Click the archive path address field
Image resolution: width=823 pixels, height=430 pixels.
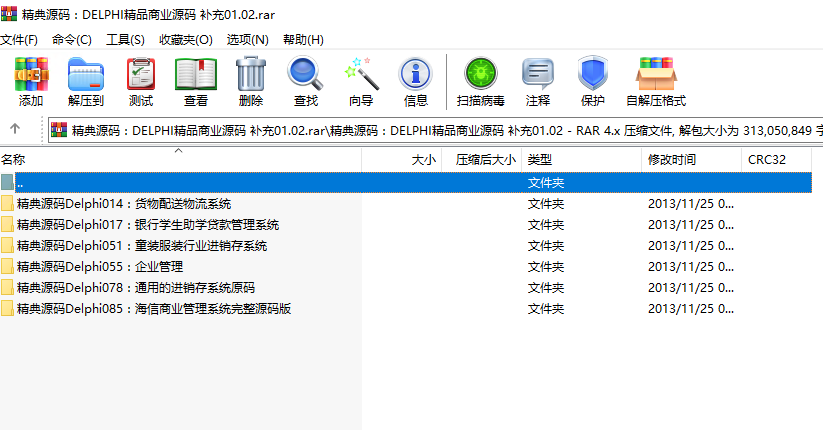pos(436,130)
